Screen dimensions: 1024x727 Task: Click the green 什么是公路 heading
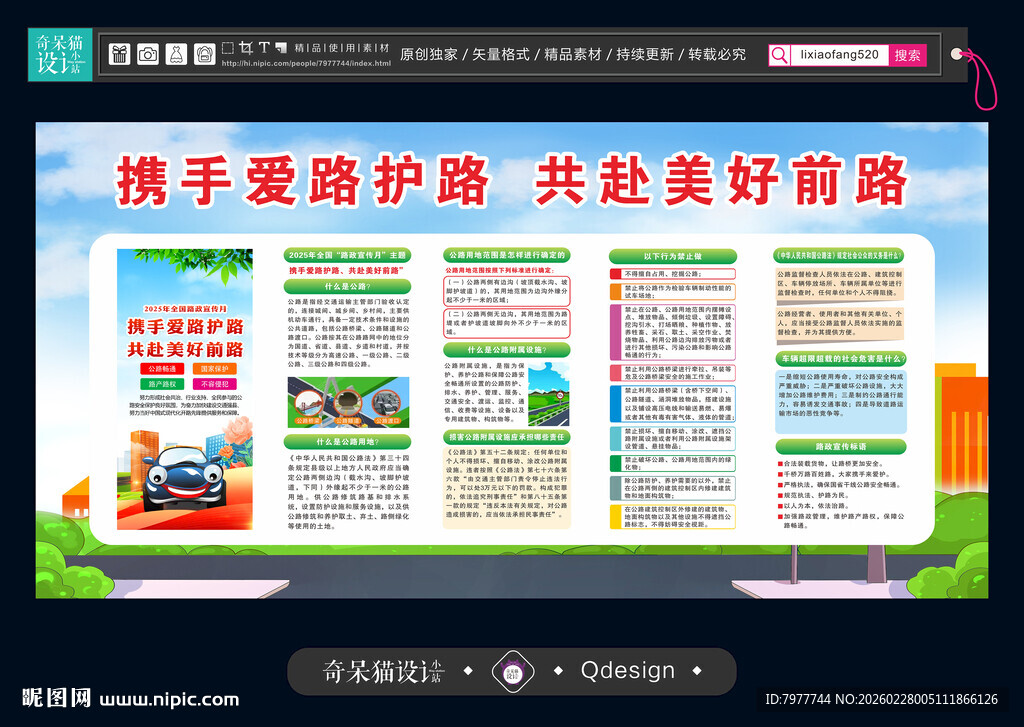point(347,286)
